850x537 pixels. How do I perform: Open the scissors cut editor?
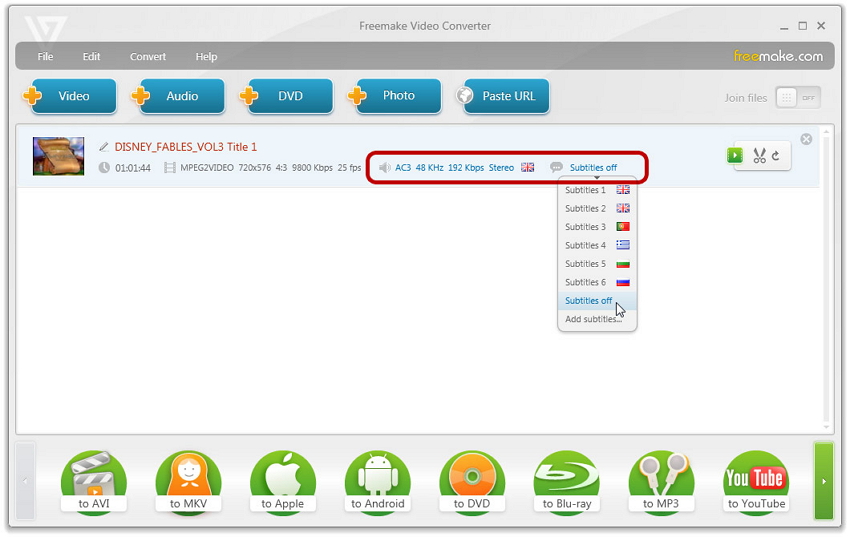click(759, 155)
